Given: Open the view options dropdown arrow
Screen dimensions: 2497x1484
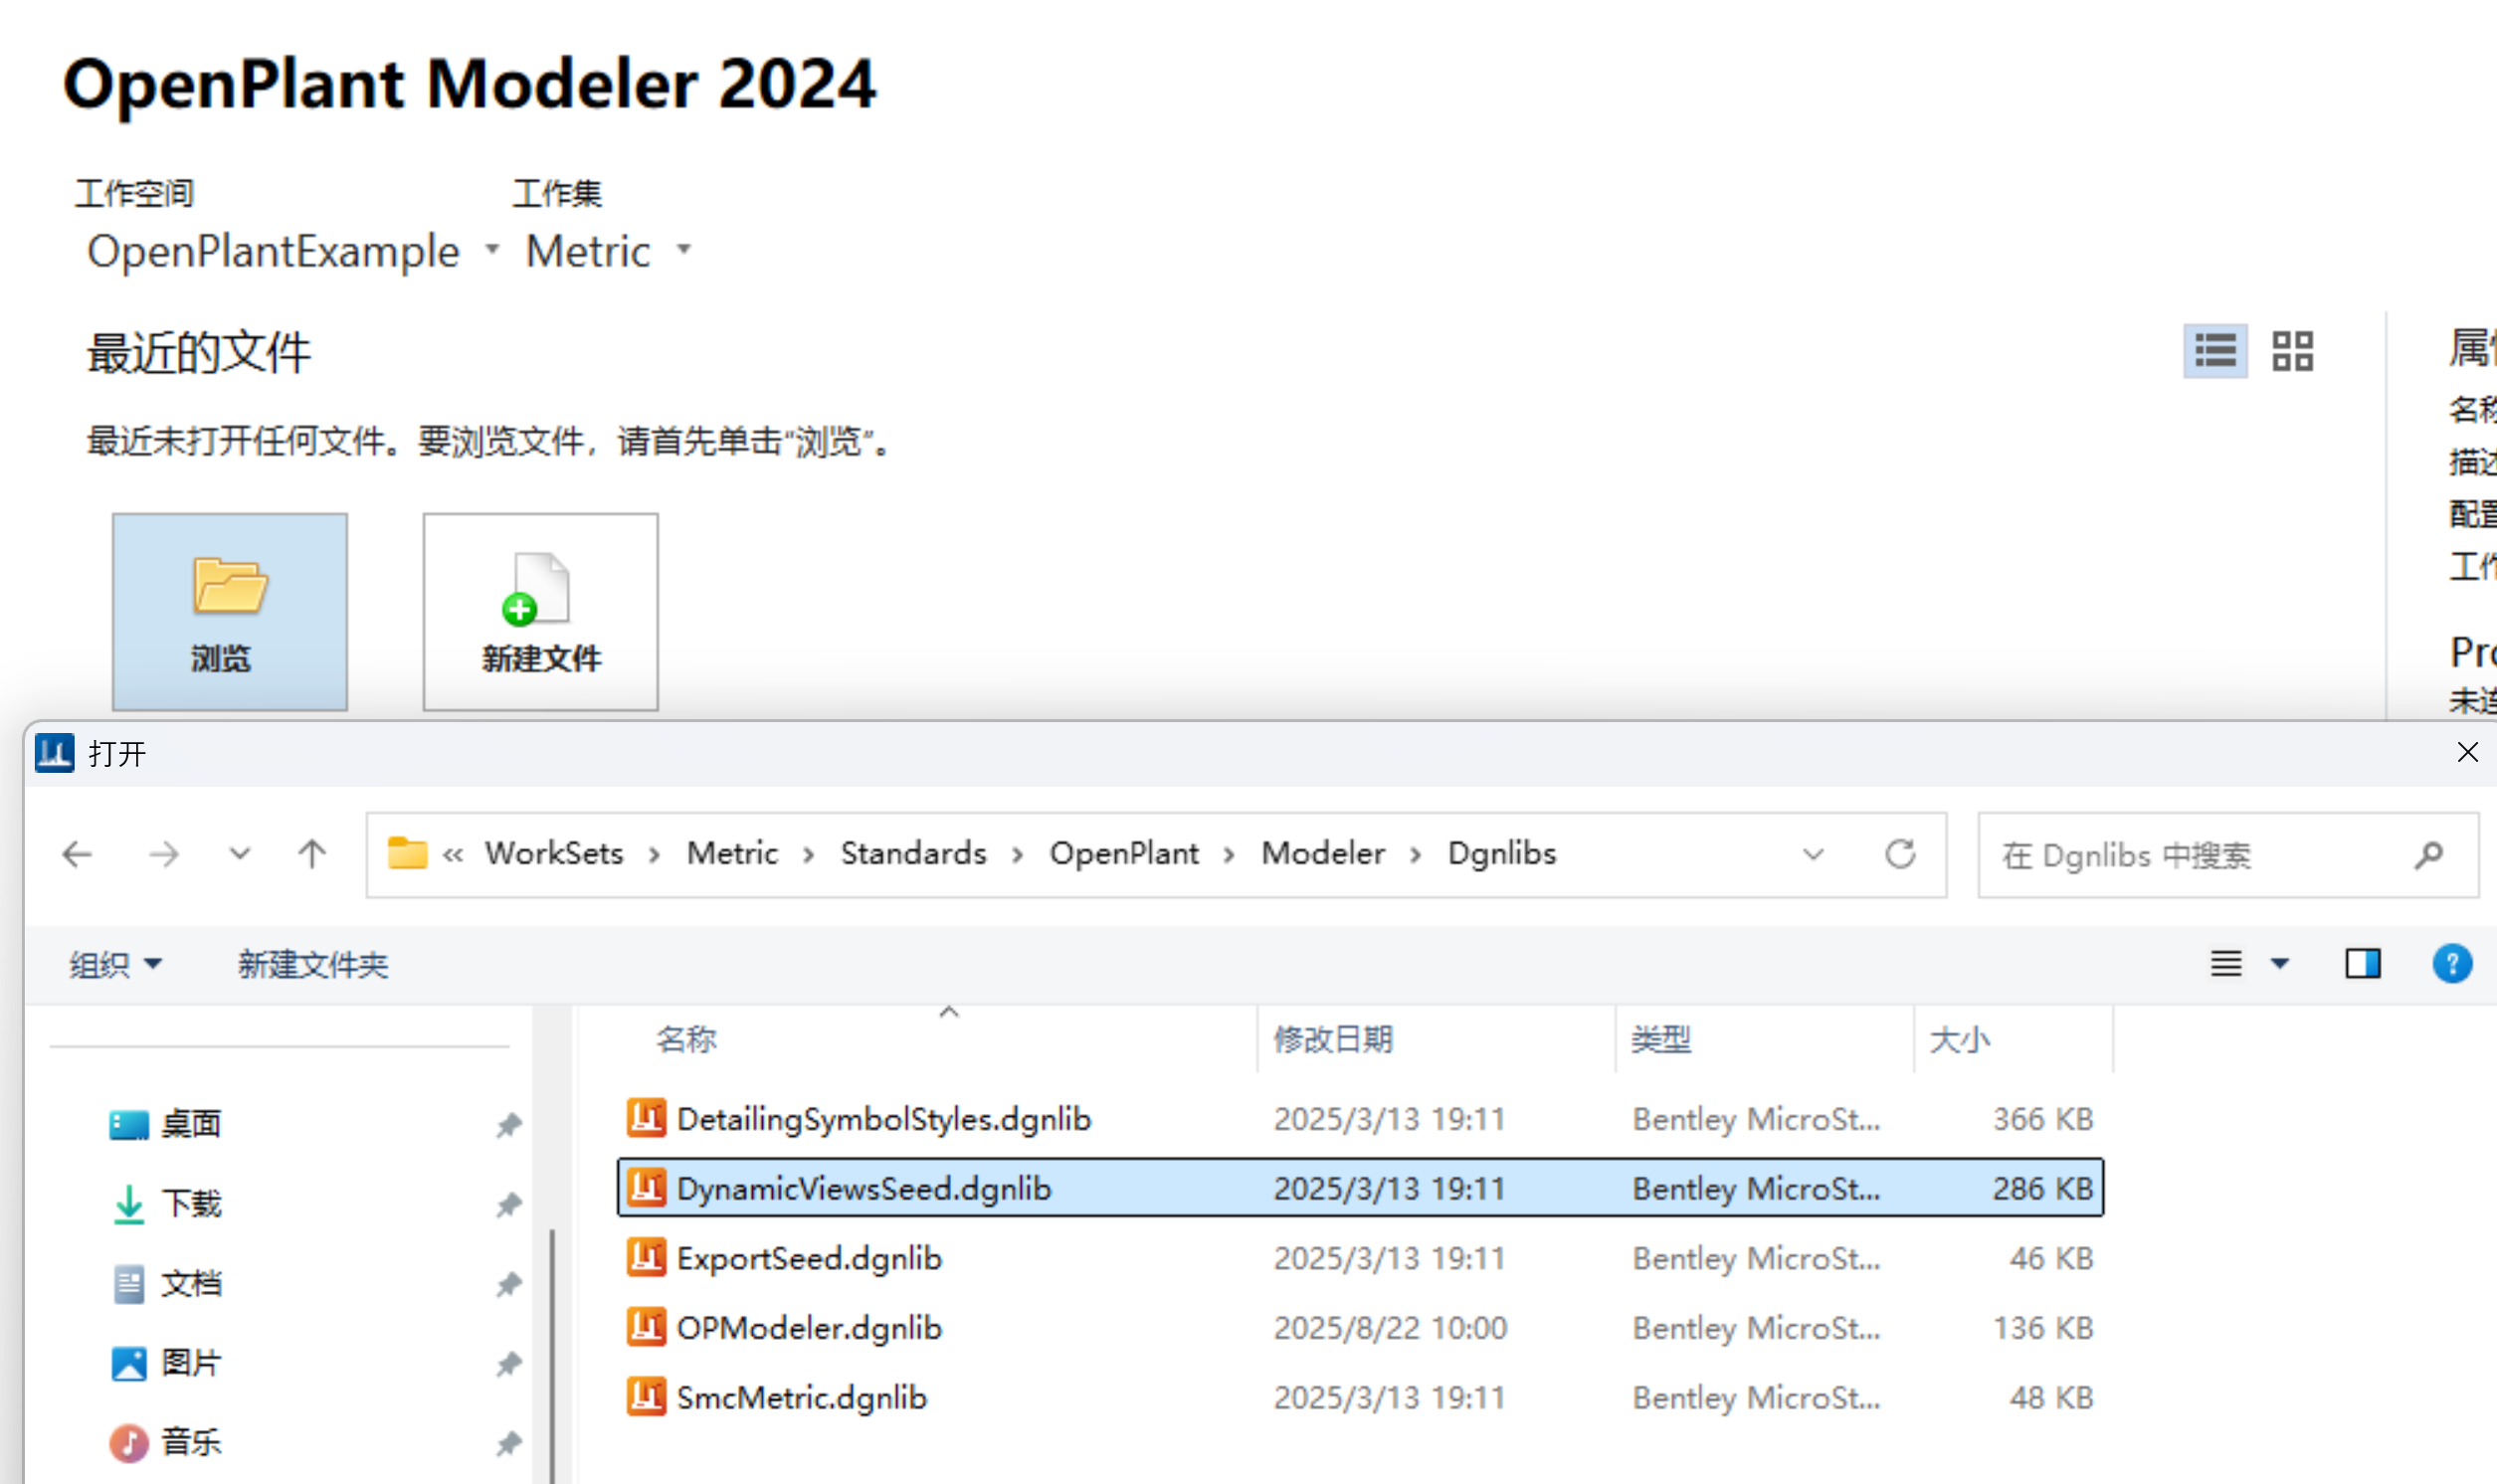Looking at the screenshot, I should pyautogui.click(x=2280, y=964).
